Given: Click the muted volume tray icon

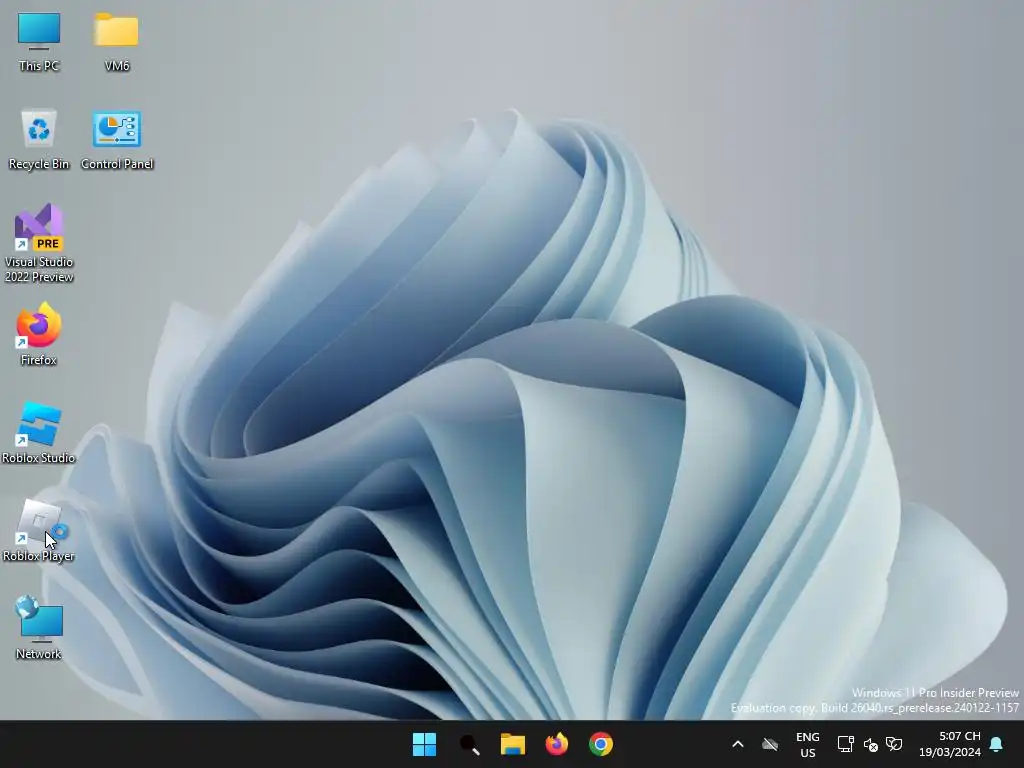Looking at the screenshot, I should 871,744.
